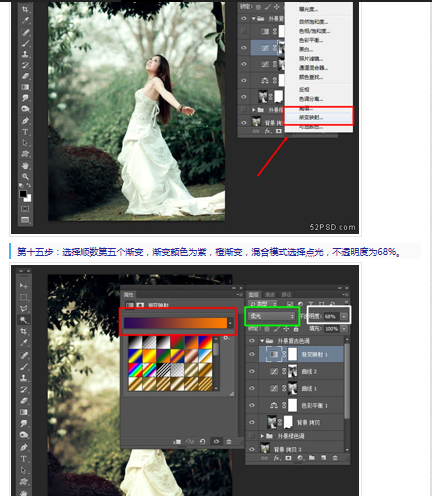Open the opacity 68% slider arrow
Viewport: 432px width, 496px height.
344,316
